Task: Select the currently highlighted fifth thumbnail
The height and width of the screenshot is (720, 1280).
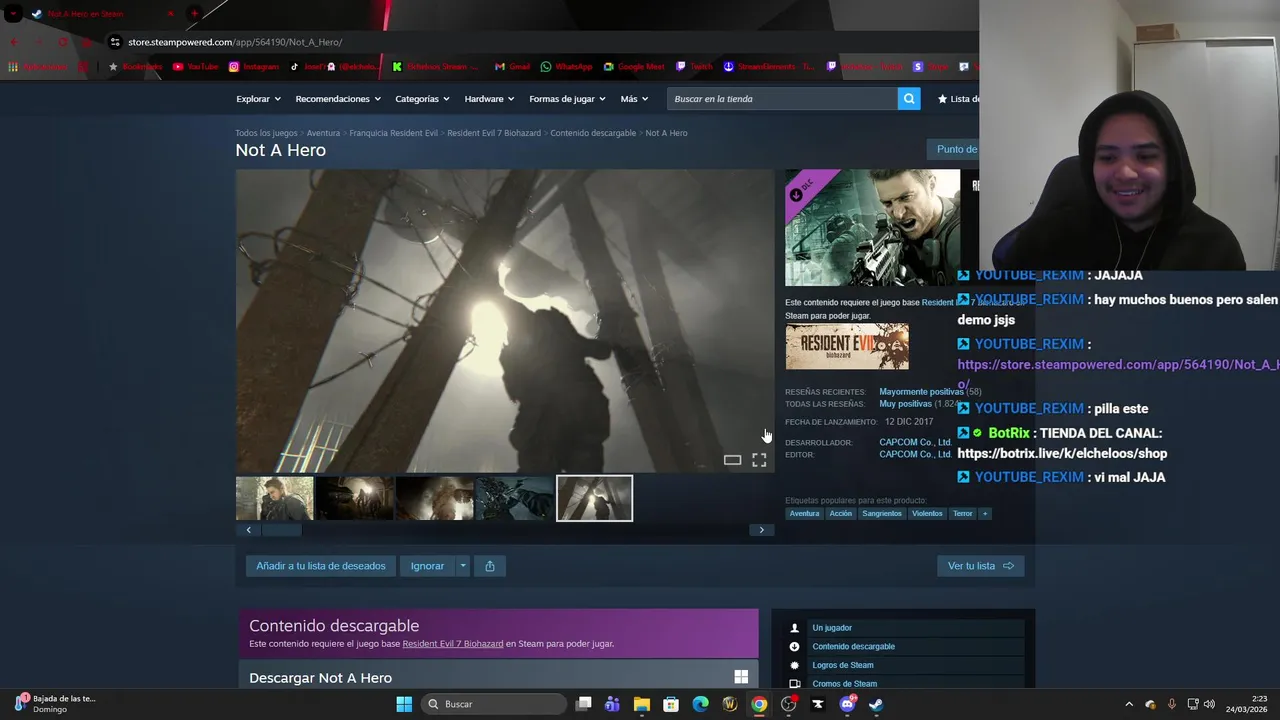Action: click(595, 498)
